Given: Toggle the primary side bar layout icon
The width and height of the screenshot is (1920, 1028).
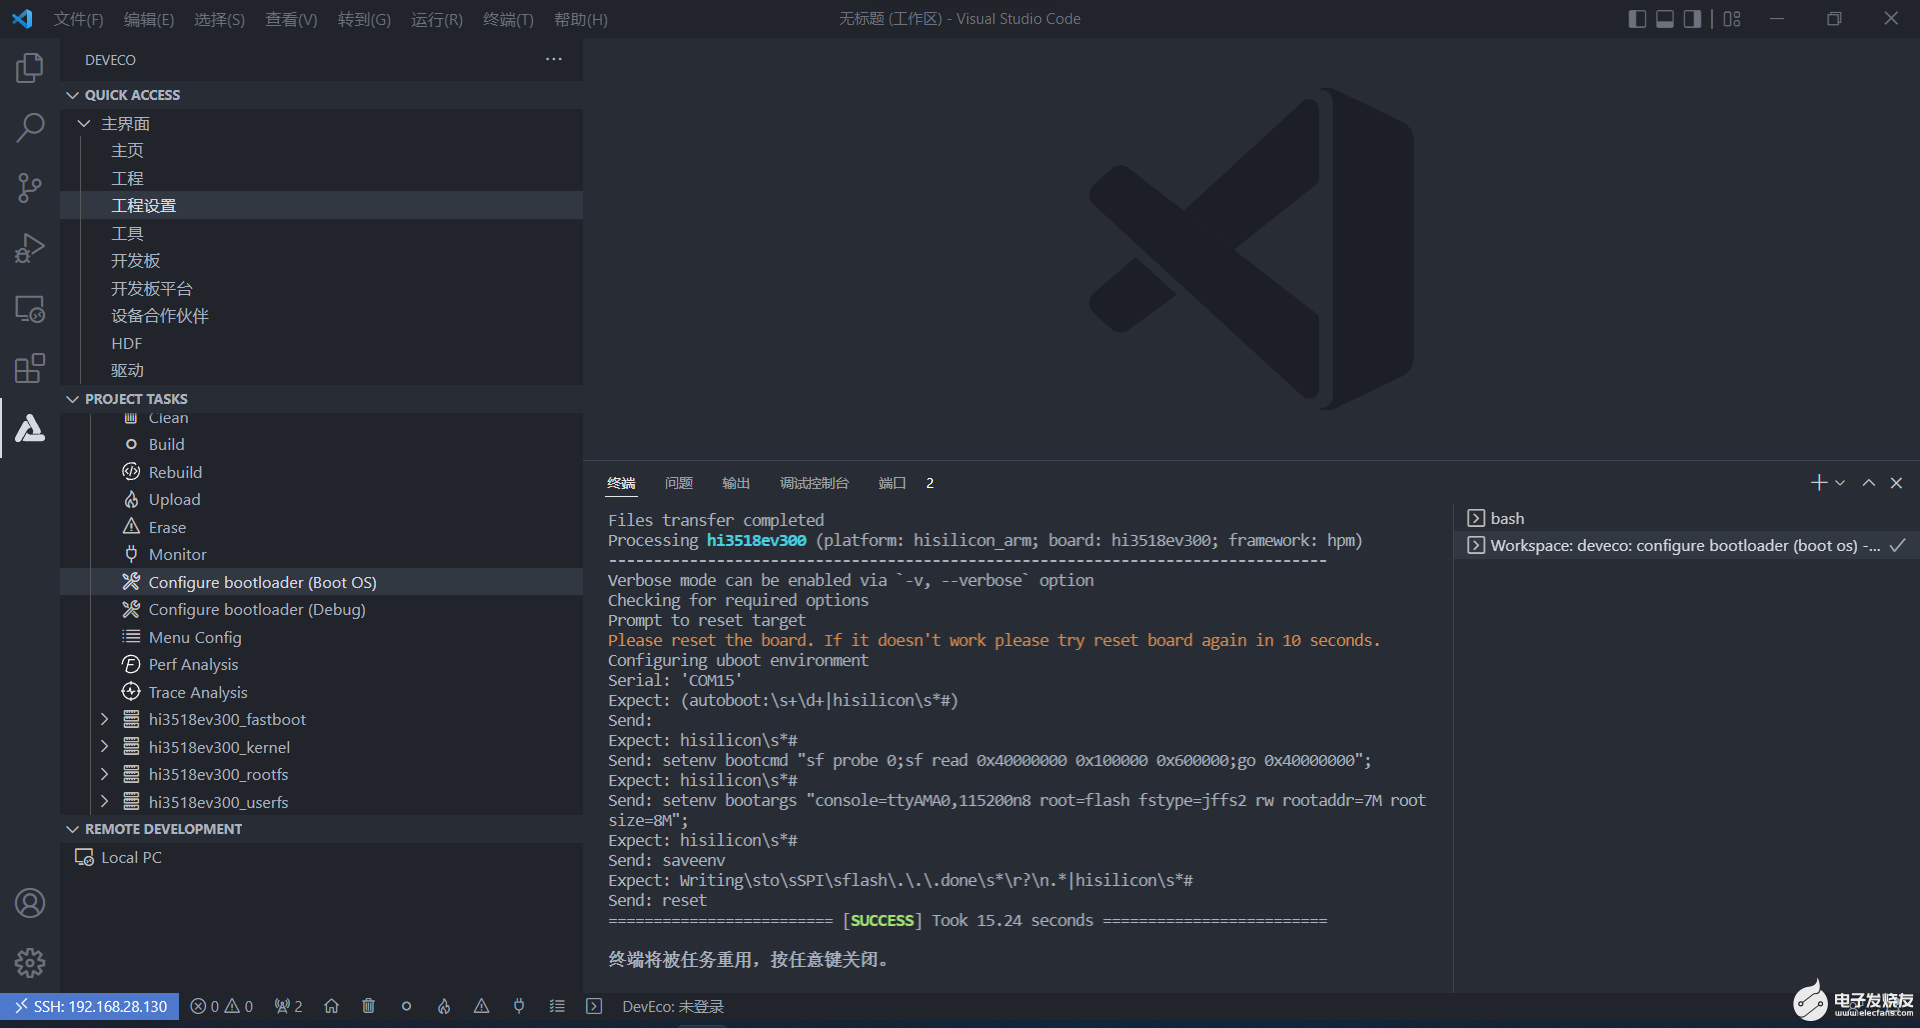Looking at the screenshot, I should click(x=1637, y=19).
